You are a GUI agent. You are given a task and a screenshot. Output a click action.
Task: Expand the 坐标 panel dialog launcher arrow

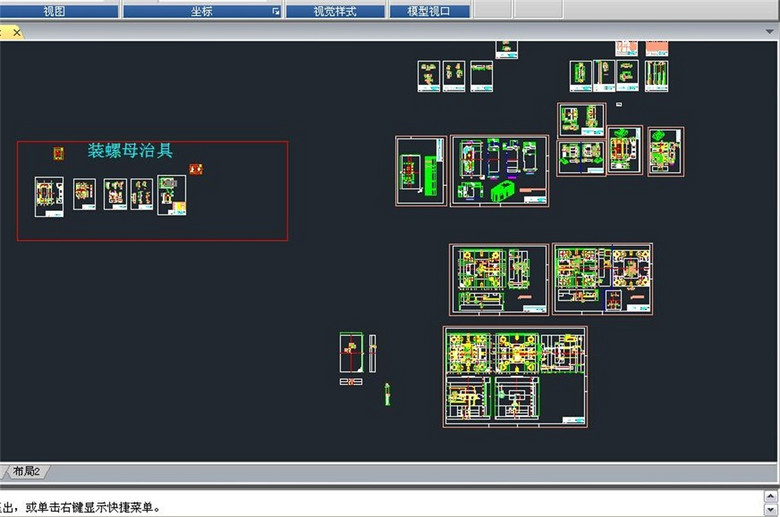276,12
